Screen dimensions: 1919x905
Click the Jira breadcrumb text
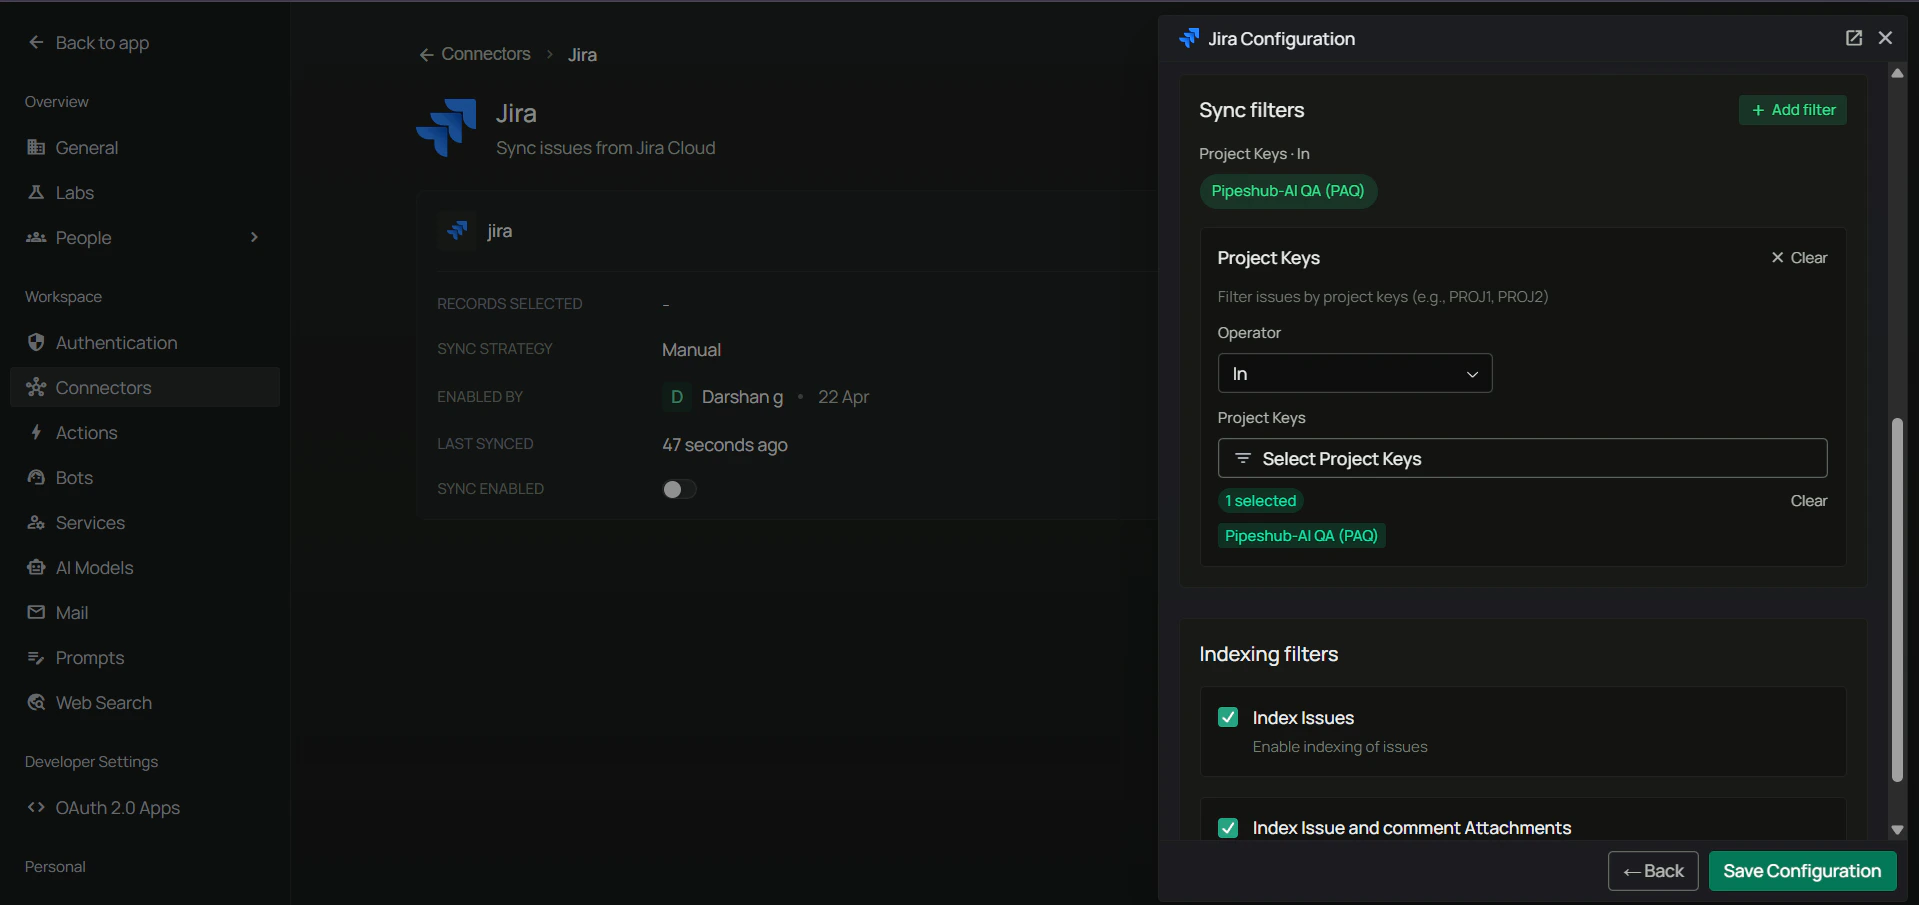(582, 55)
